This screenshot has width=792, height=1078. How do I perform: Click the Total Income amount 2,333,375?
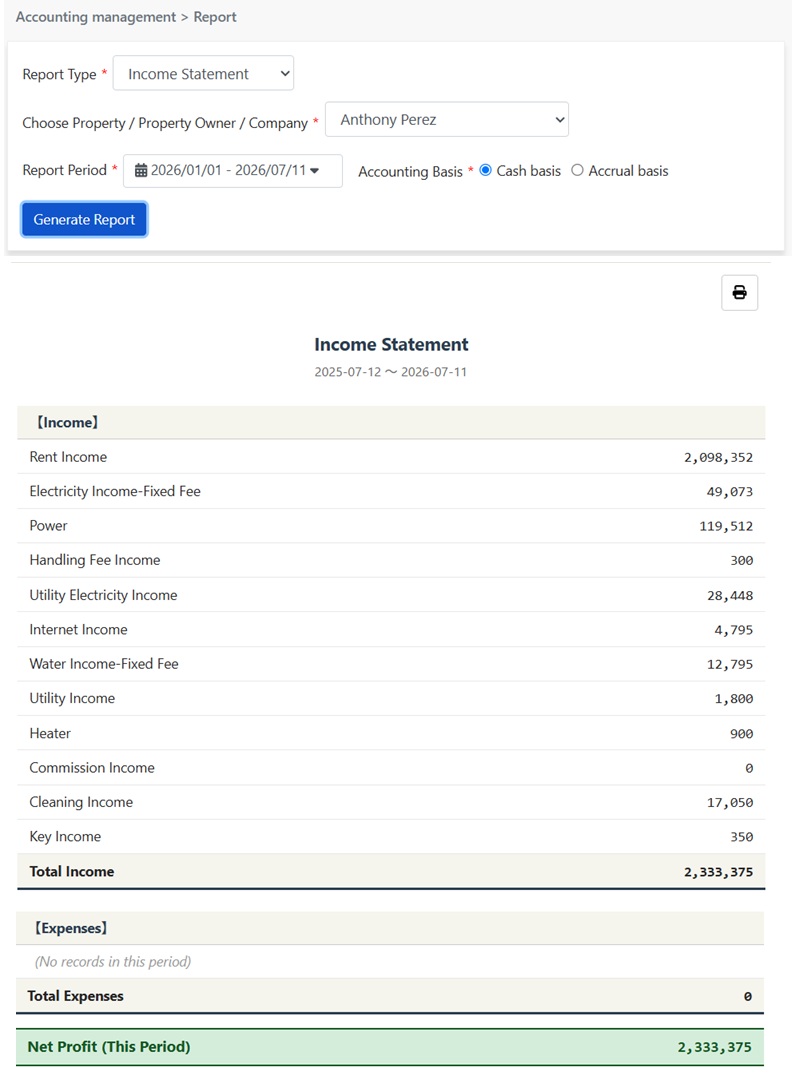(x=718, y=872)
